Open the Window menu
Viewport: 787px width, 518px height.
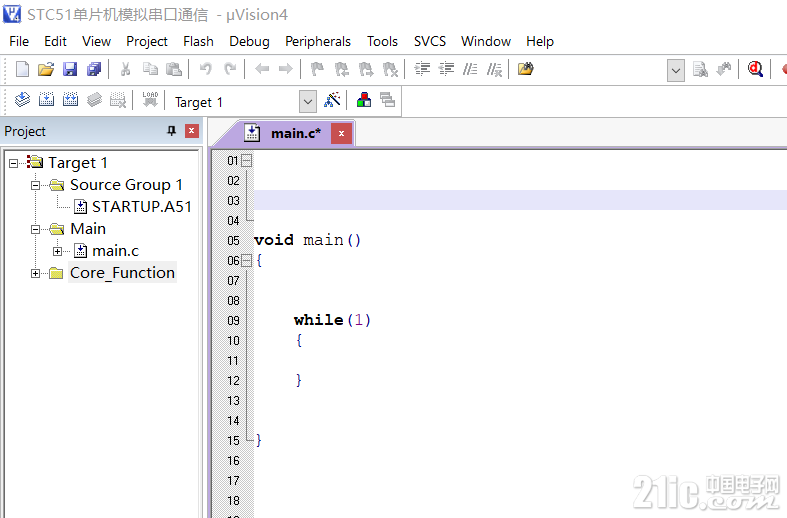[x=486, y=41]
